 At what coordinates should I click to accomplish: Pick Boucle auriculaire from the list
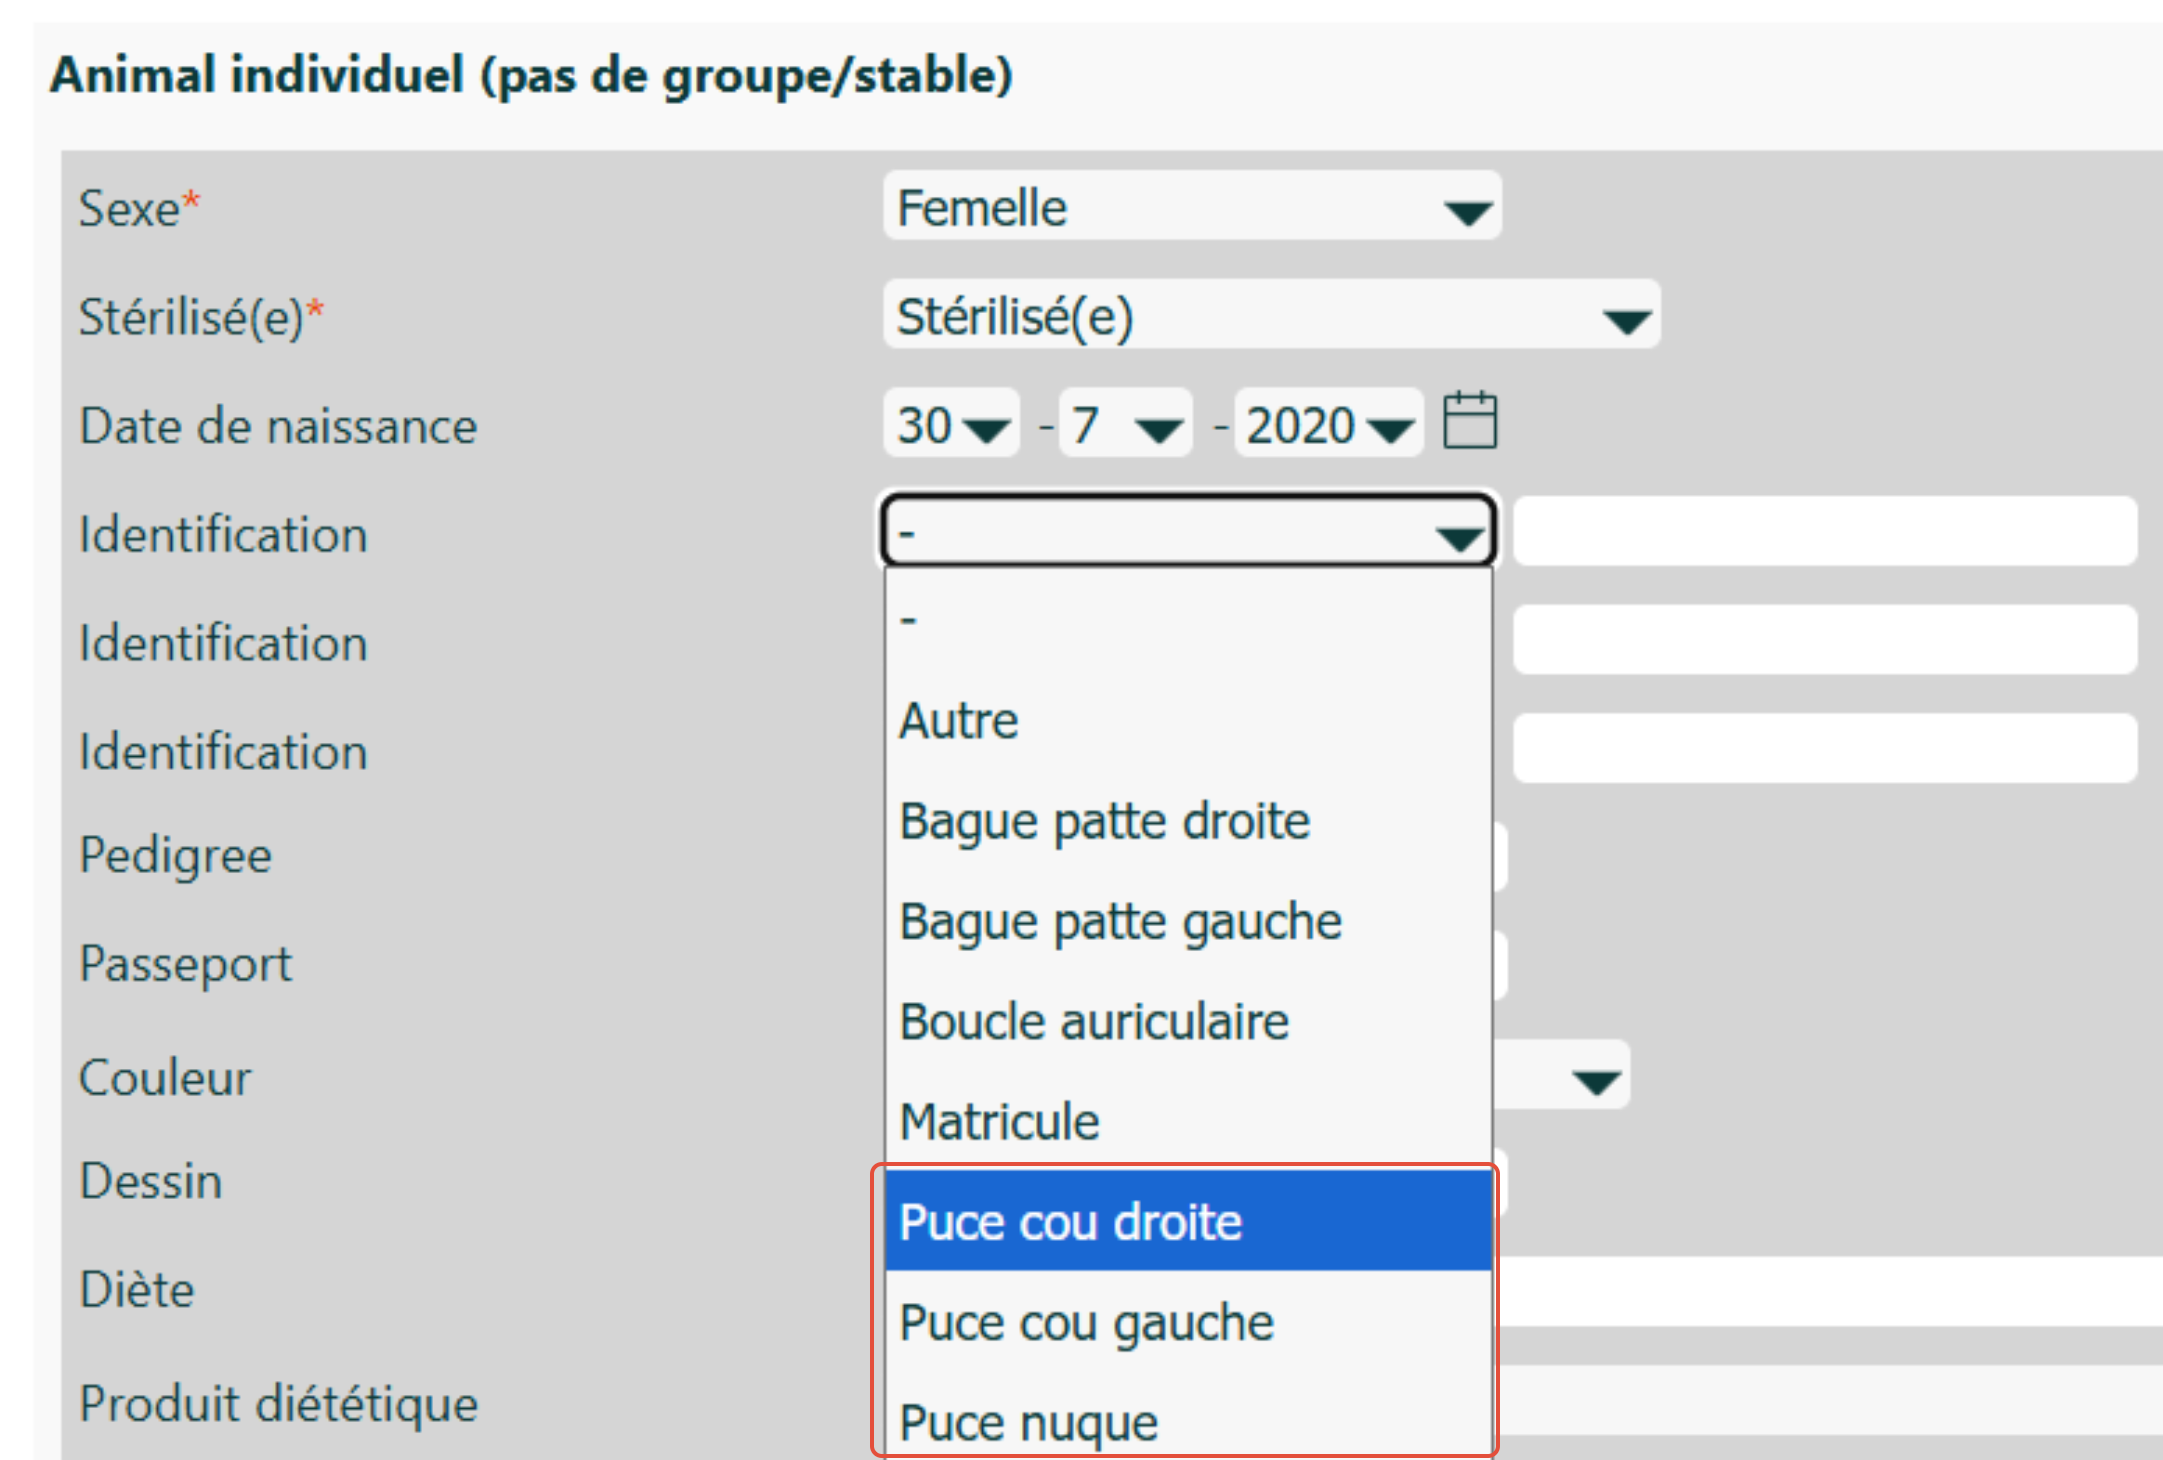pos(1187,1021)
